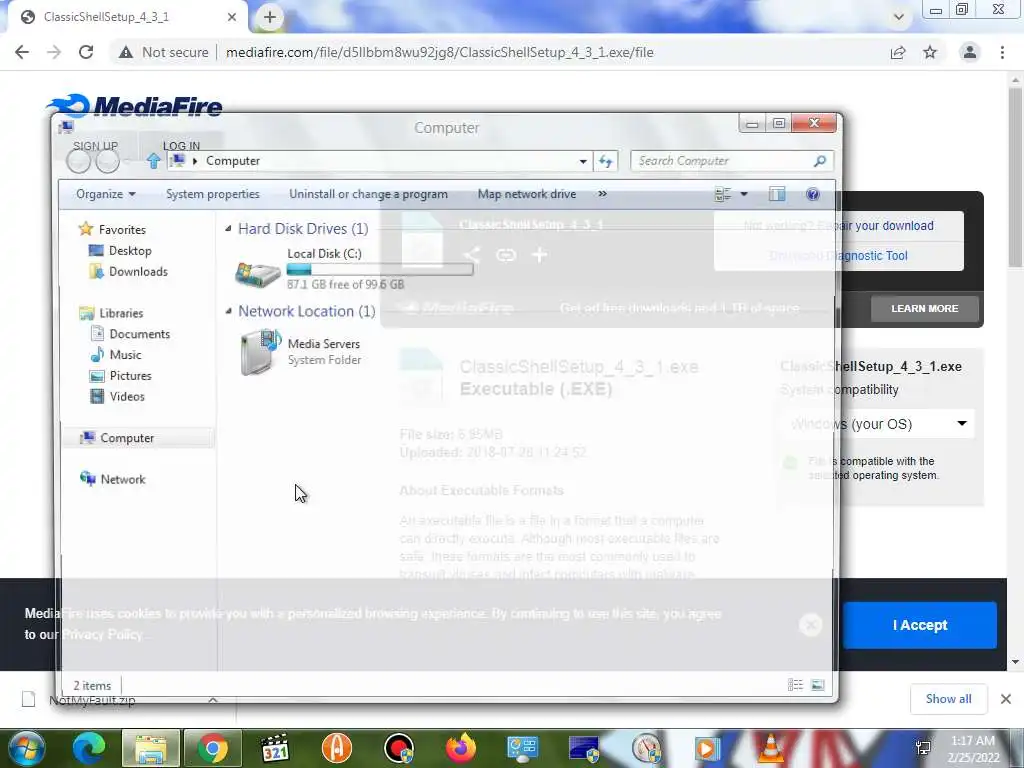This screenshot has height=768, width=1024.
Task: Click the Chrome share page icon
Action: point(898,52)
